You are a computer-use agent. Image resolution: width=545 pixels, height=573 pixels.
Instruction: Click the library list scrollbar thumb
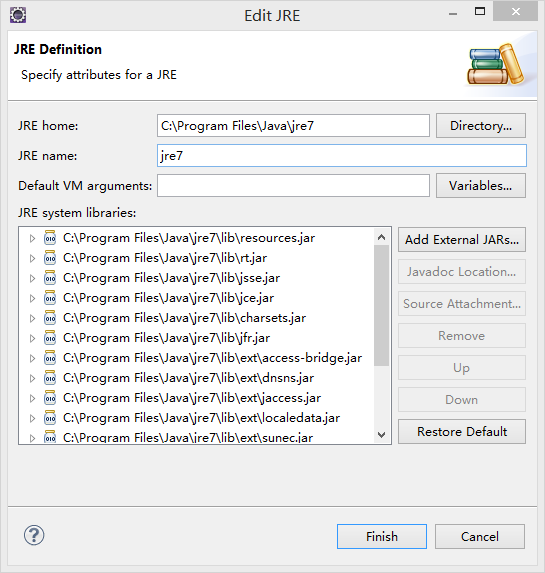(381, 306)
